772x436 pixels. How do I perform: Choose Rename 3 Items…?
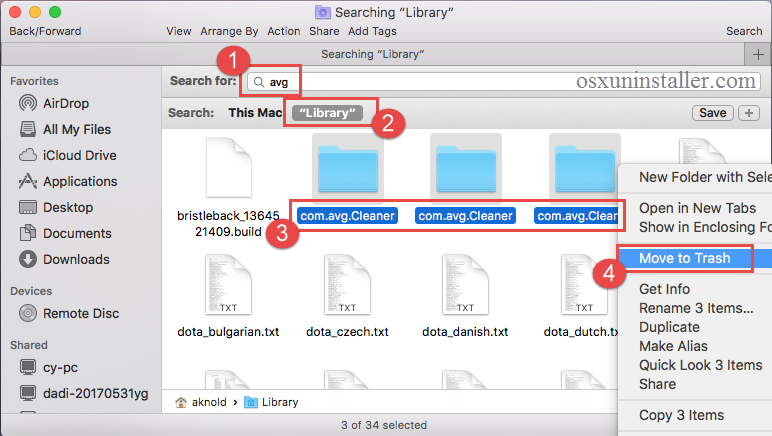(x=695, y=308)
